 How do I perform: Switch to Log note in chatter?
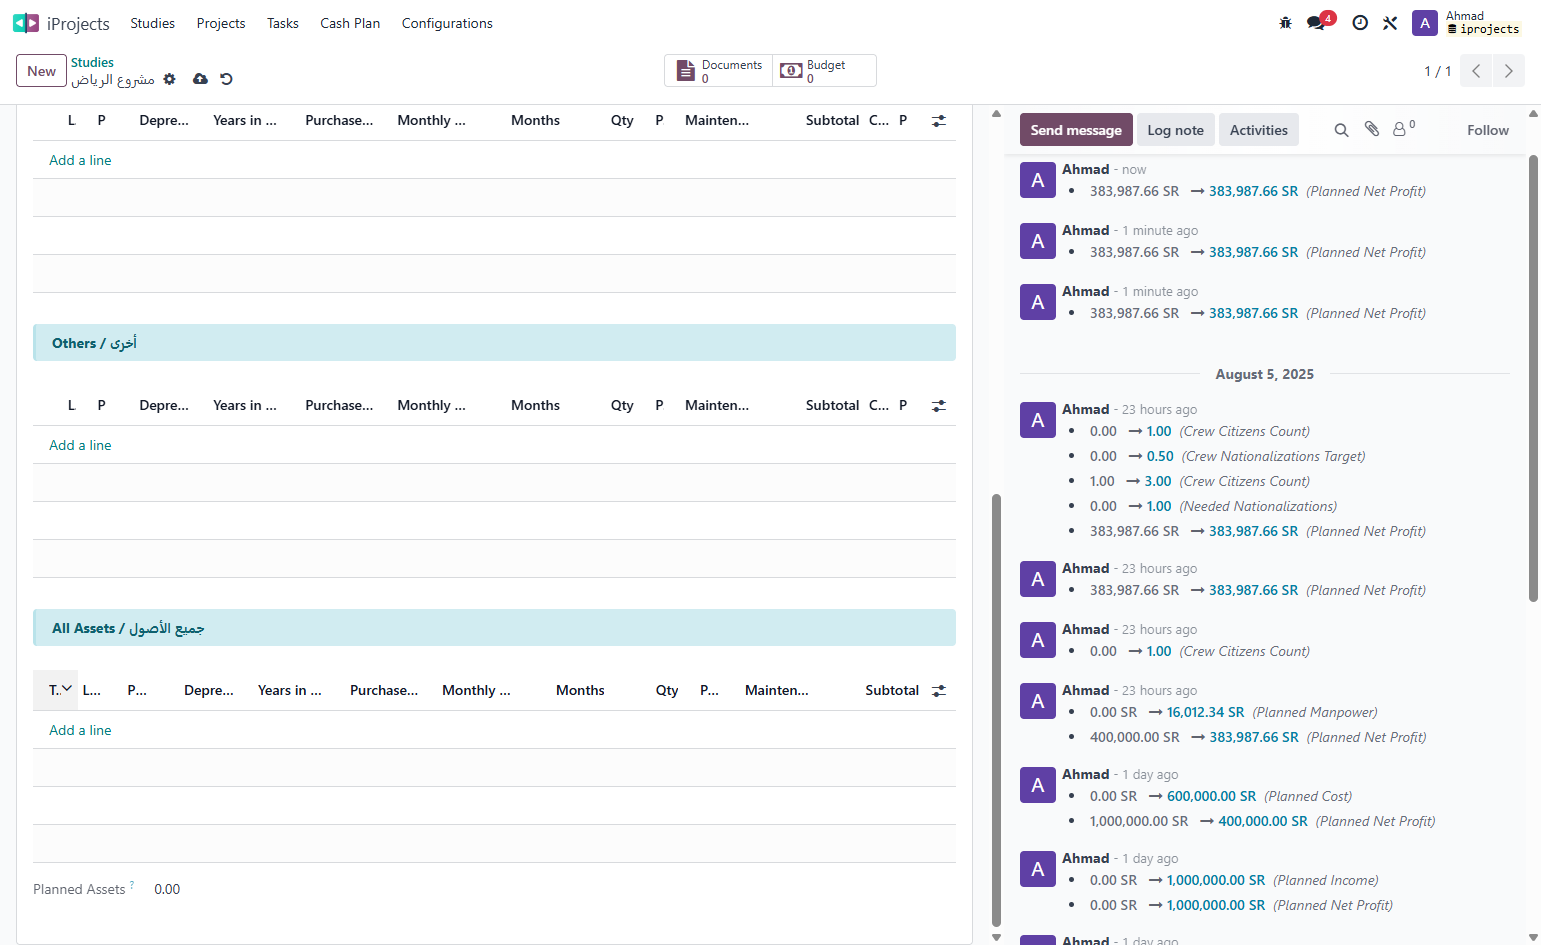coord(1176,130)
